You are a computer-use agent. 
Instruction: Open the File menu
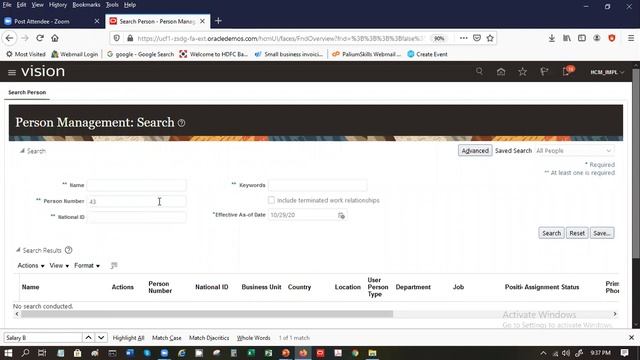(7, 5)
